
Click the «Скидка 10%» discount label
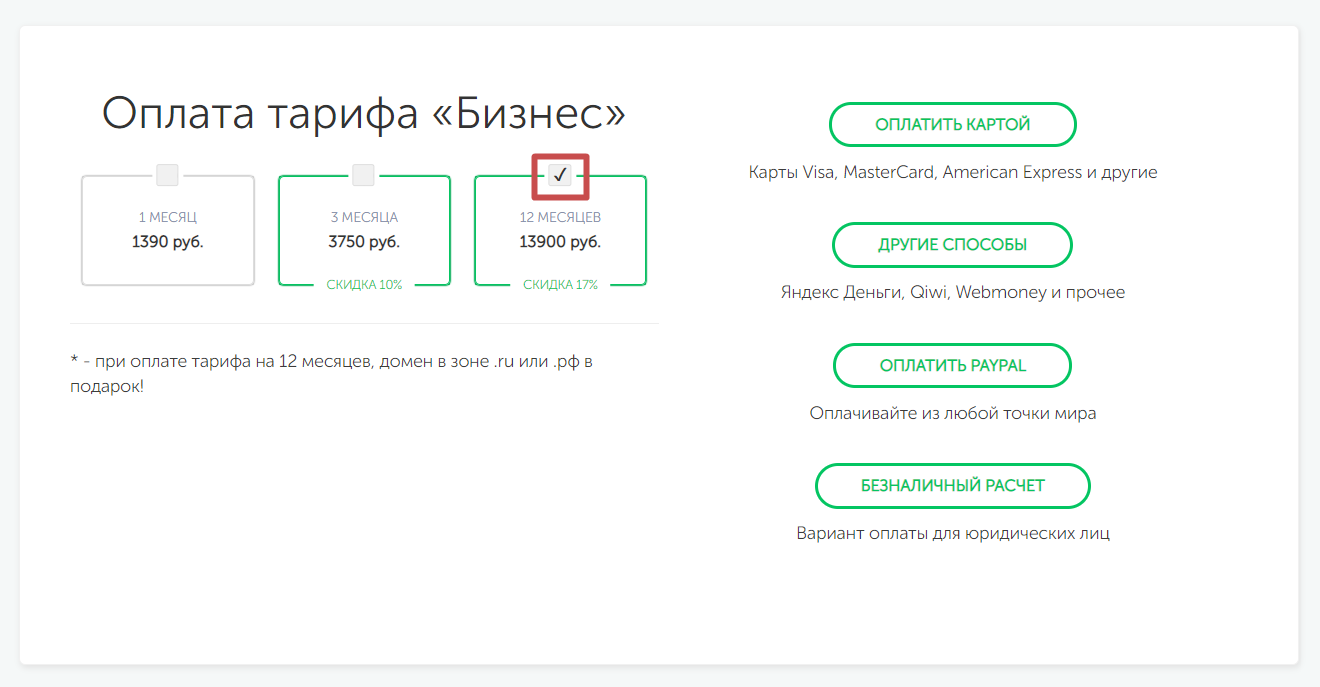364,285
